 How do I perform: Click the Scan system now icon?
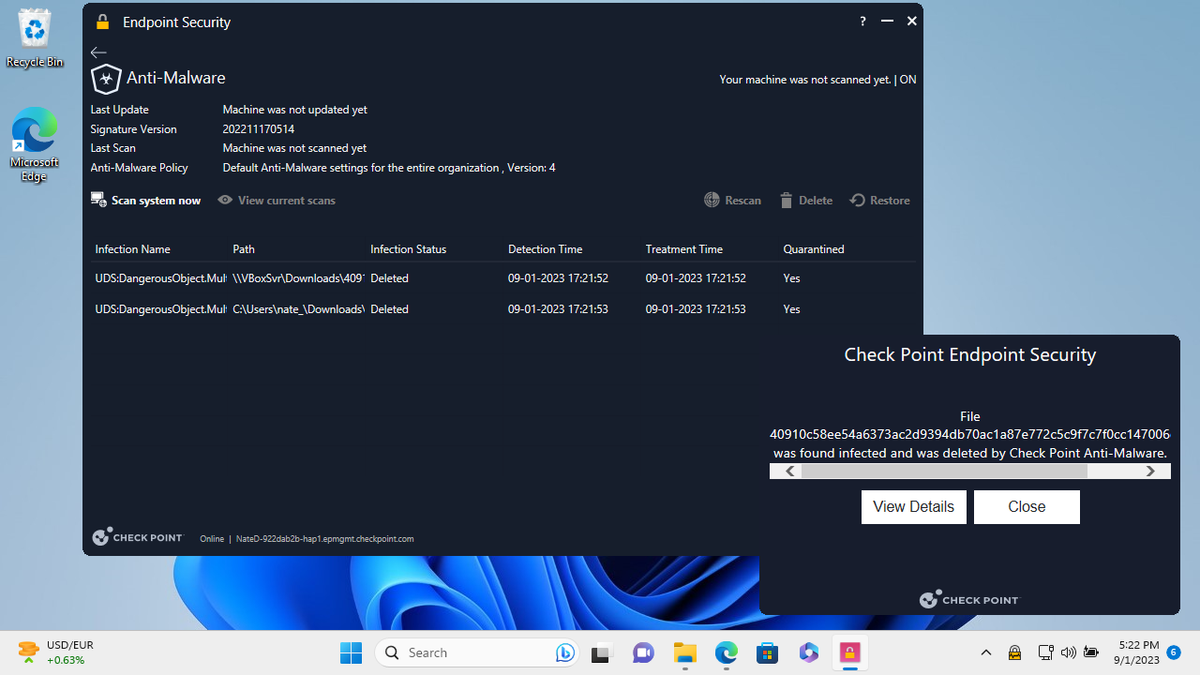(x=97, y=199)
